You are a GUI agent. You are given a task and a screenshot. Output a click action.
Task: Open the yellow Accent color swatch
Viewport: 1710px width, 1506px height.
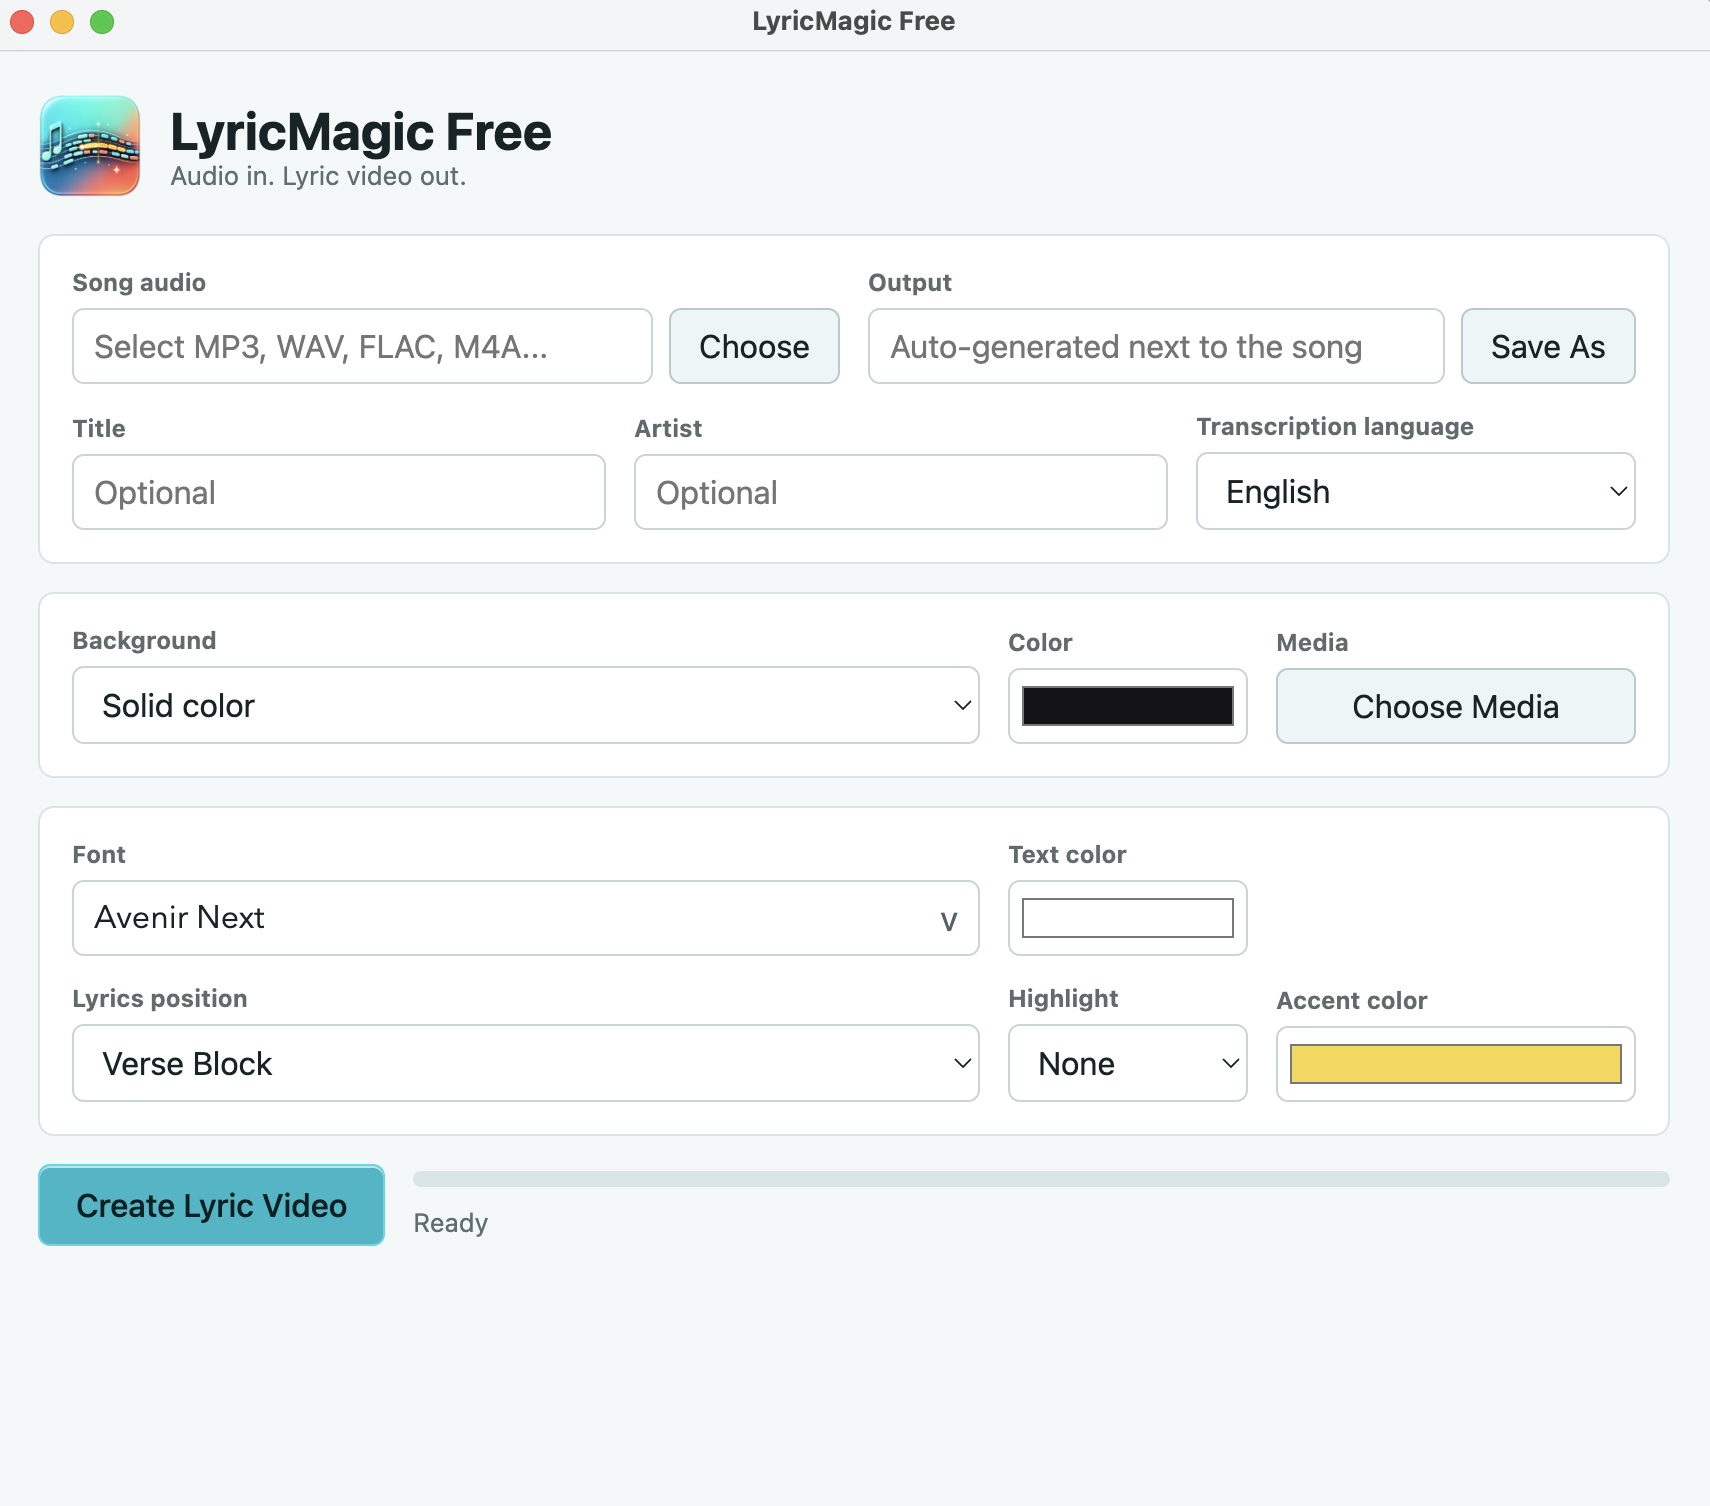click(1456, 1064)
